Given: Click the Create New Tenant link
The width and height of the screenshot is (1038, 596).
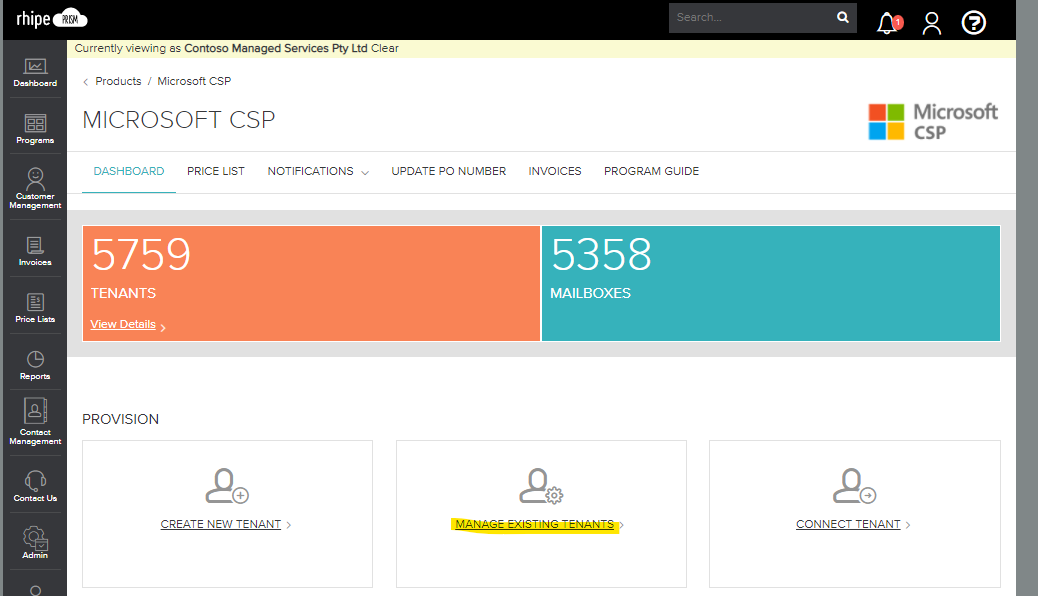Looking at the screenshot, I should coord(221,524).
